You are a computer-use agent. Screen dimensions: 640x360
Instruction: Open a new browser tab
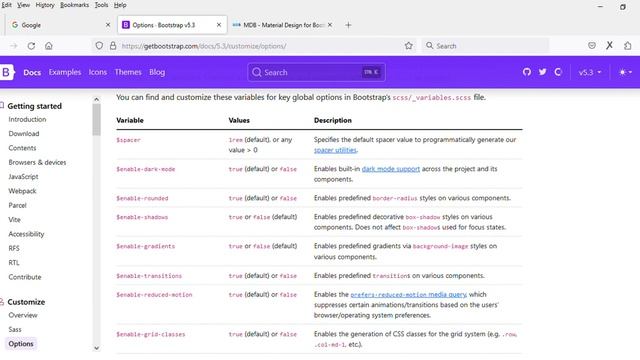tap(348, 25)
